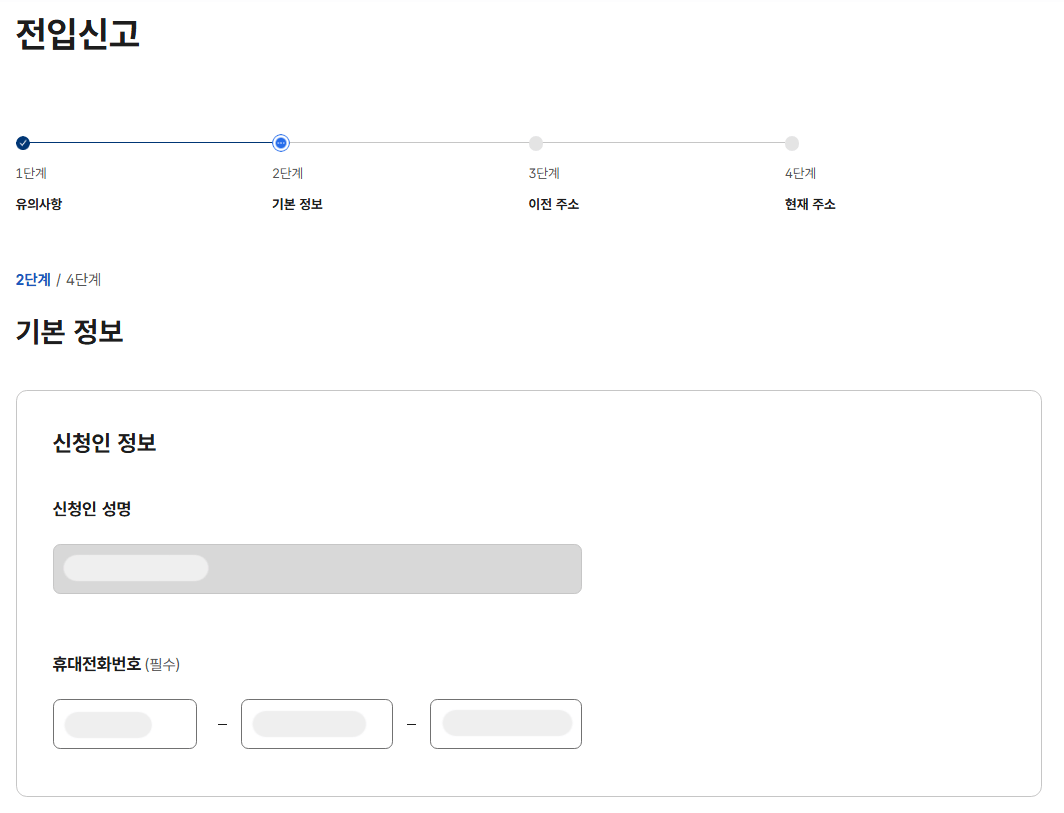Click the completed 1단계 checkmark icon
This screenshot has width=1064, height=813.
pyautogui.click(x=22, y=143)
